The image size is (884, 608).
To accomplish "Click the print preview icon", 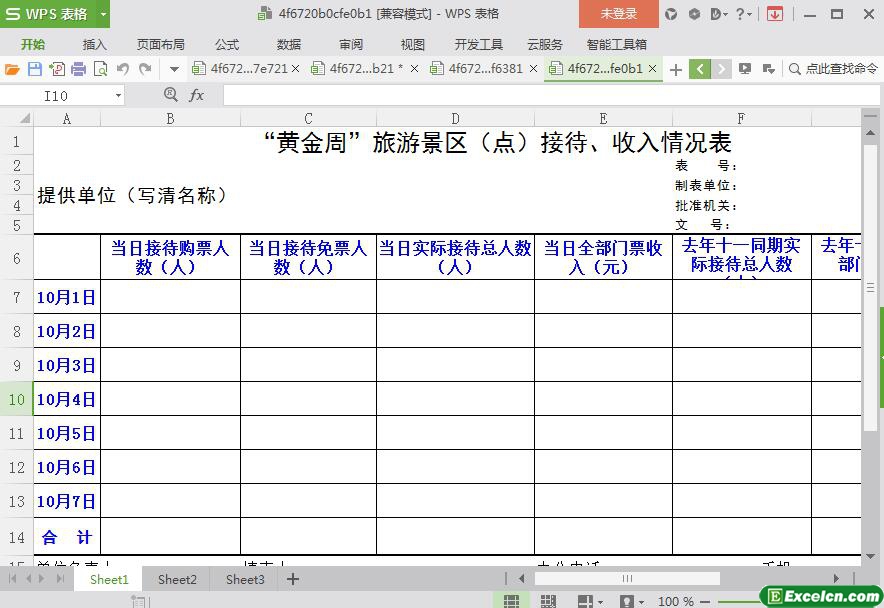I will [100, 69].
